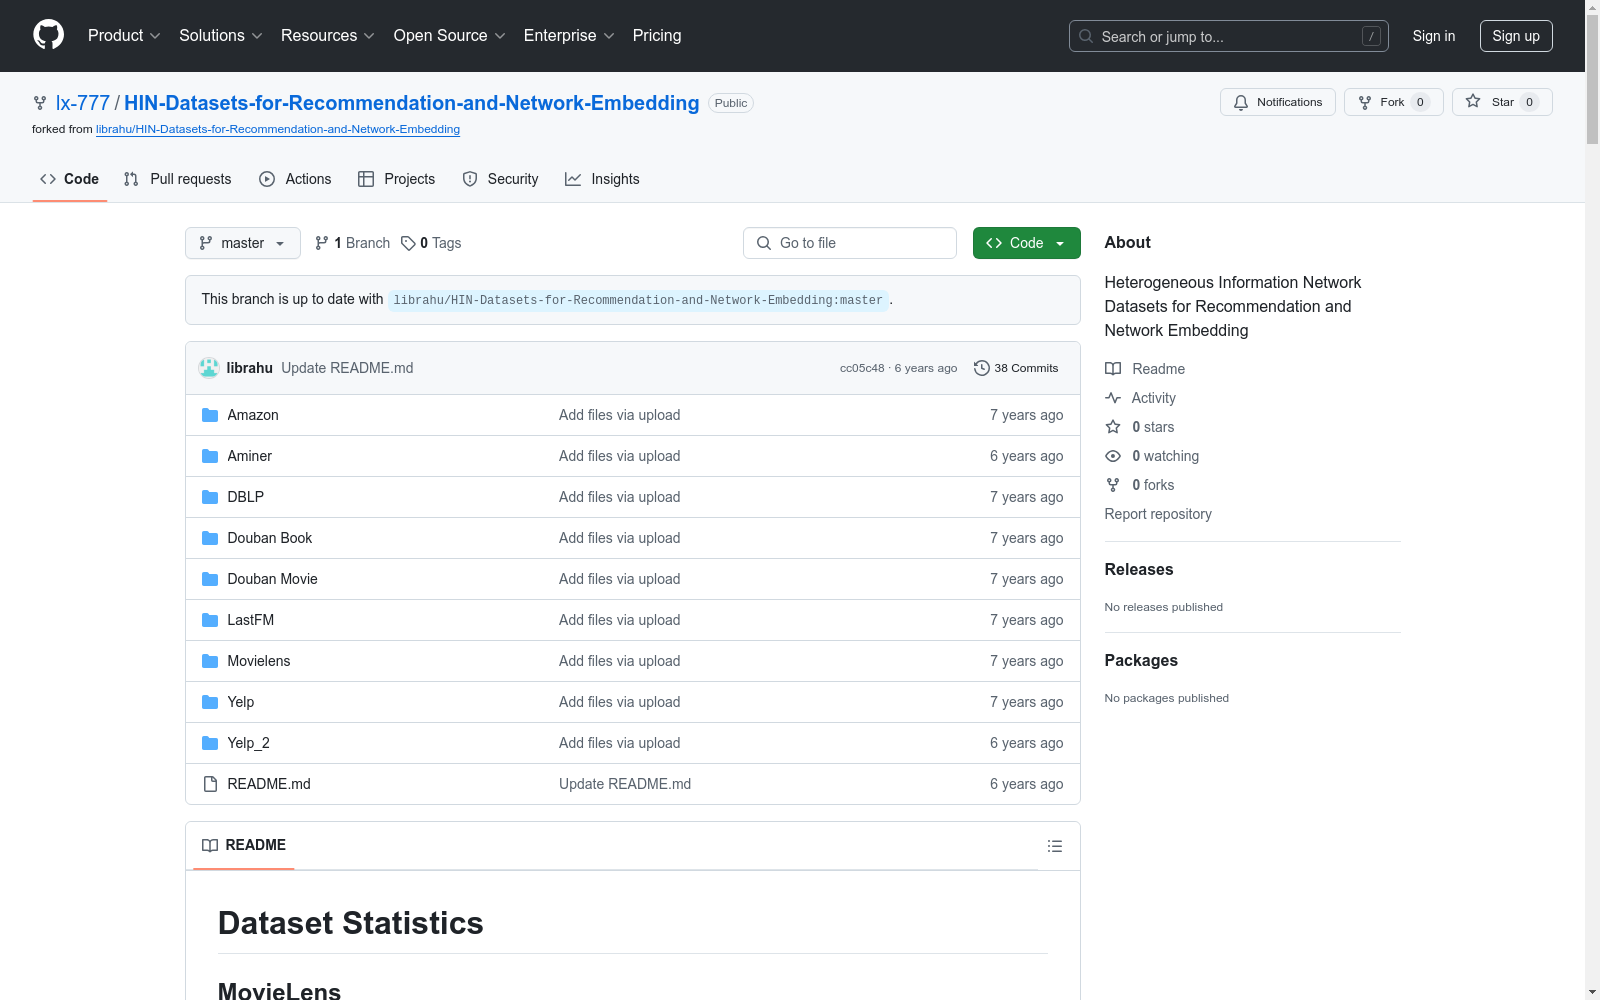Click the fork icon beside 0 forks
Viewport: 1600px width, 1000px height.
[x=1113, y=485]
